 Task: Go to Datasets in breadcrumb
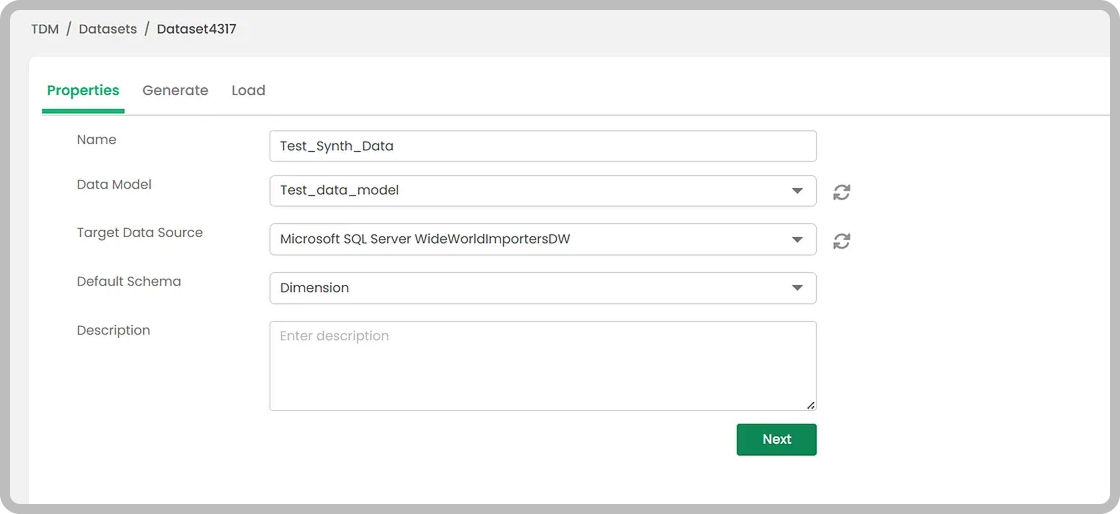tap(108, 30)
